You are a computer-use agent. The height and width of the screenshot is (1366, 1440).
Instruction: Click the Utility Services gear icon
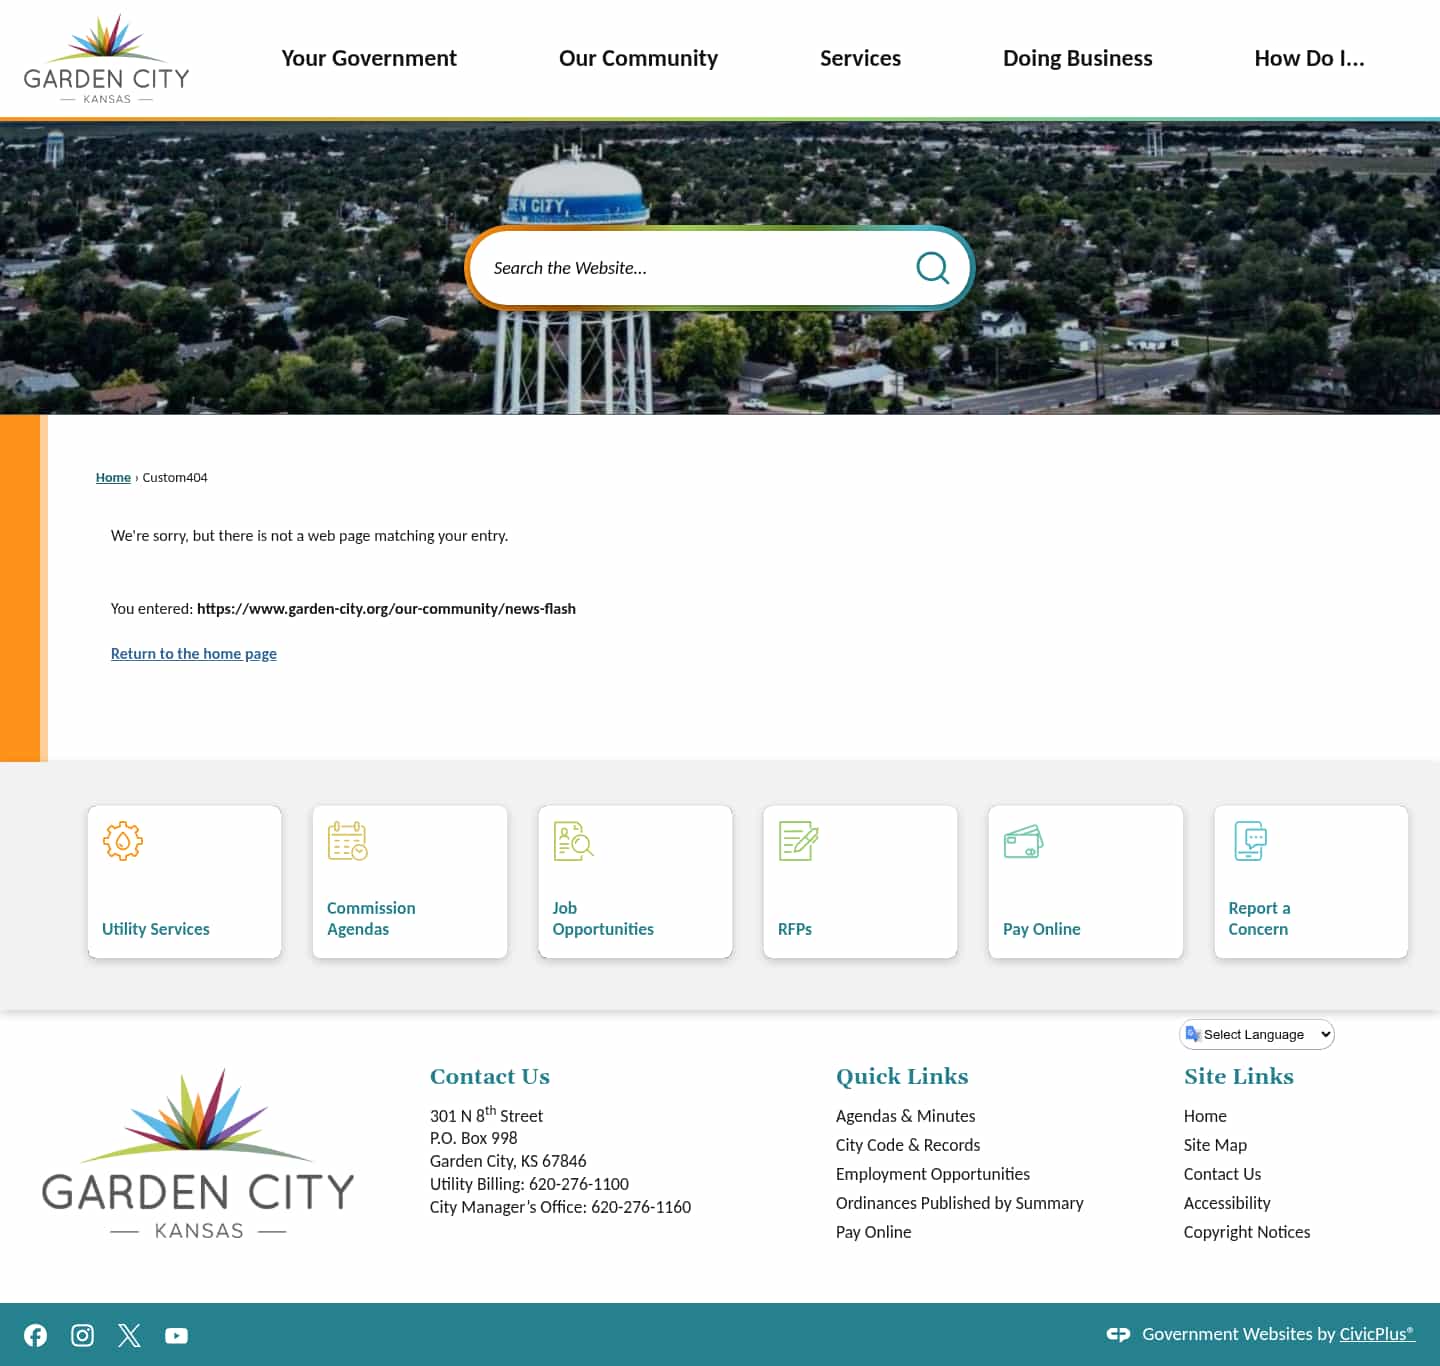point(122,841)
